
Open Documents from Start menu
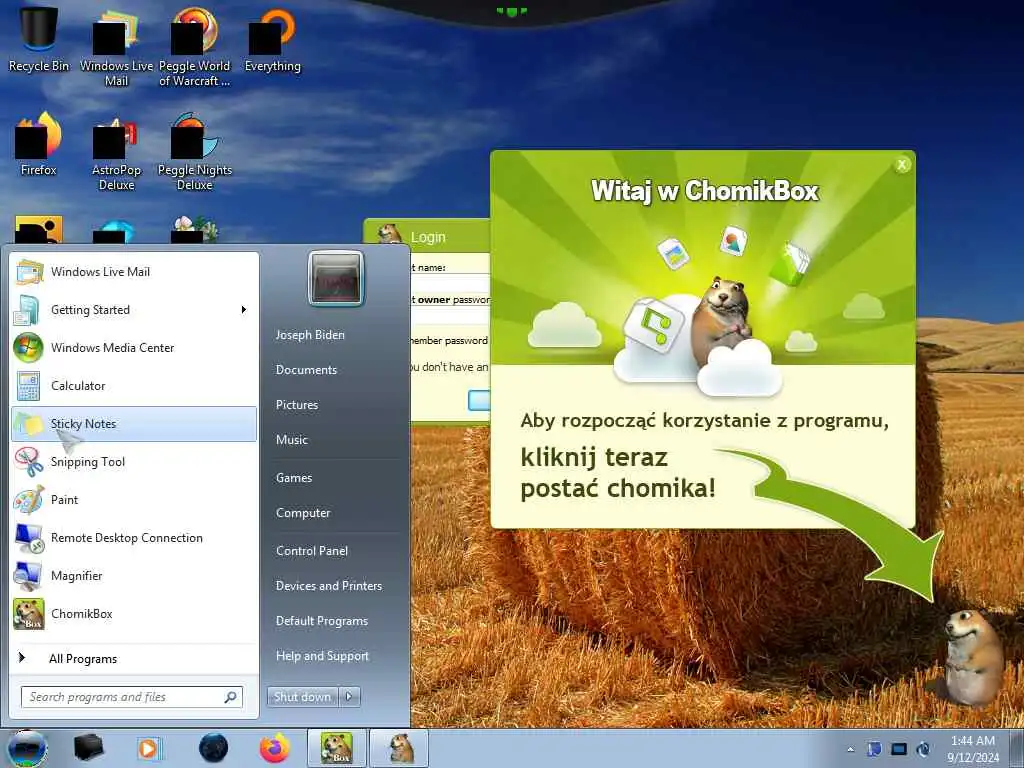[306, 370]
